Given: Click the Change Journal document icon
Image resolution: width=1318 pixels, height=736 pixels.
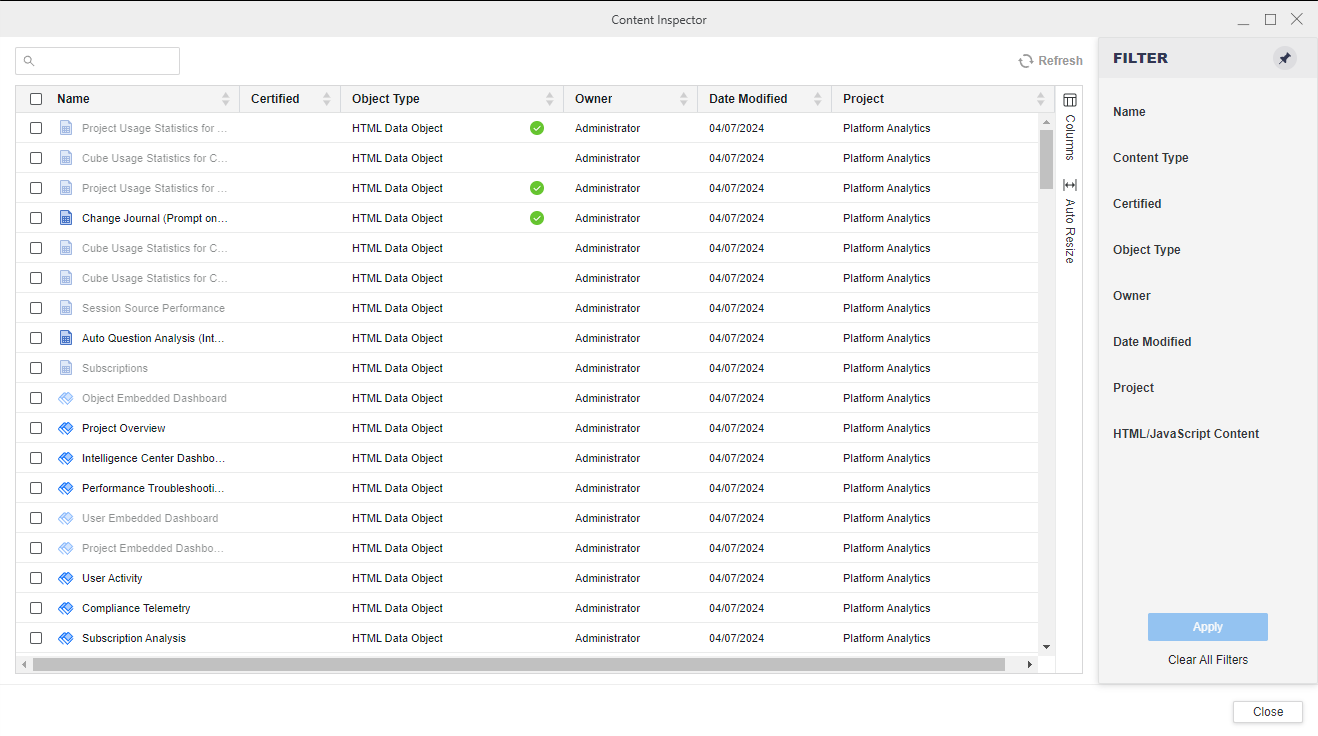Looking at the screenshot, I should point(66,218).
